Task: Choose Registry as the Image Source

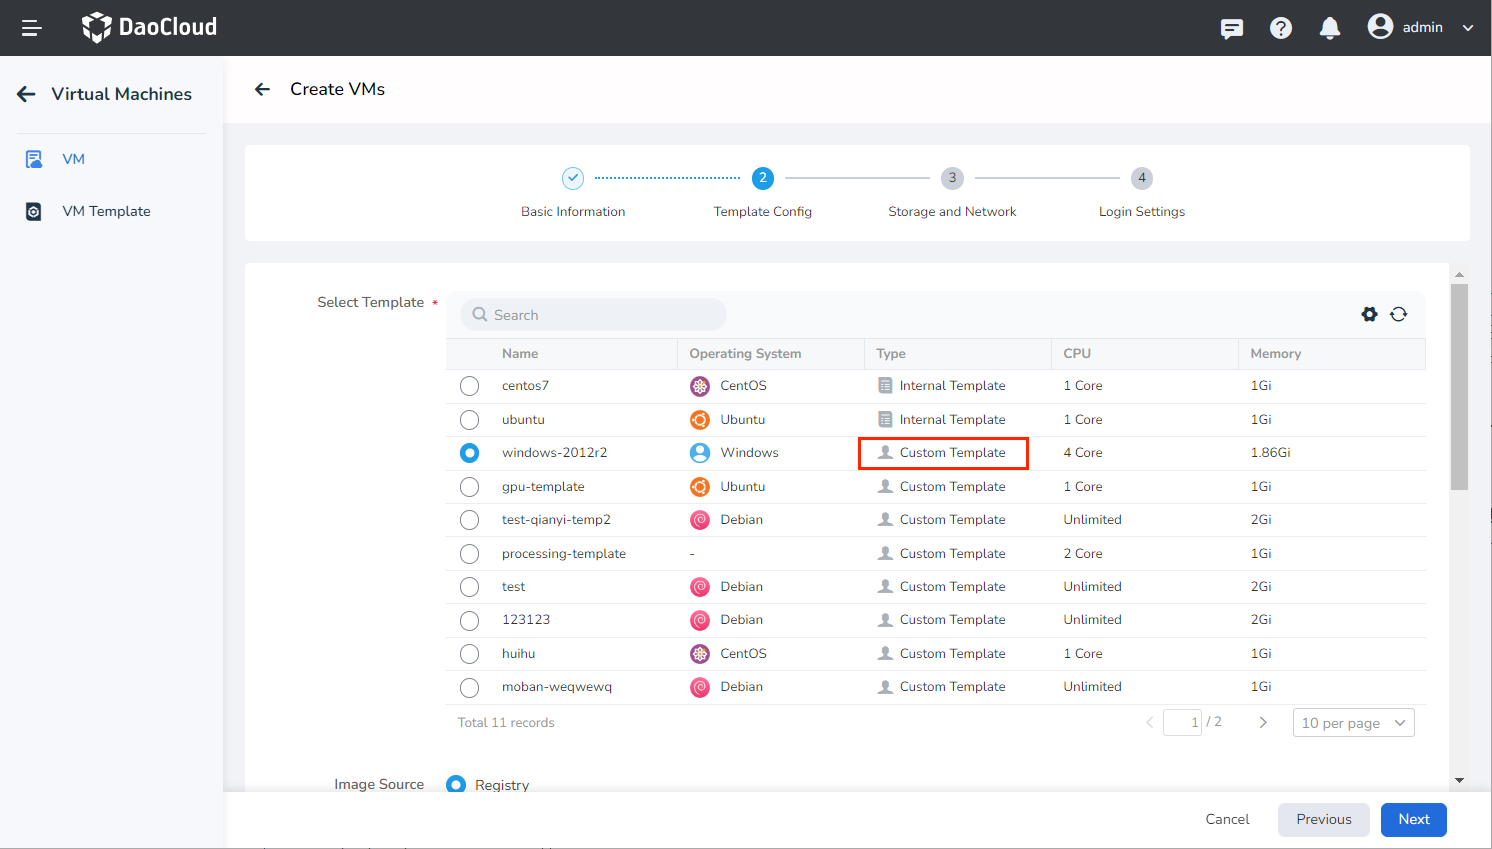Action: point(457,785)
